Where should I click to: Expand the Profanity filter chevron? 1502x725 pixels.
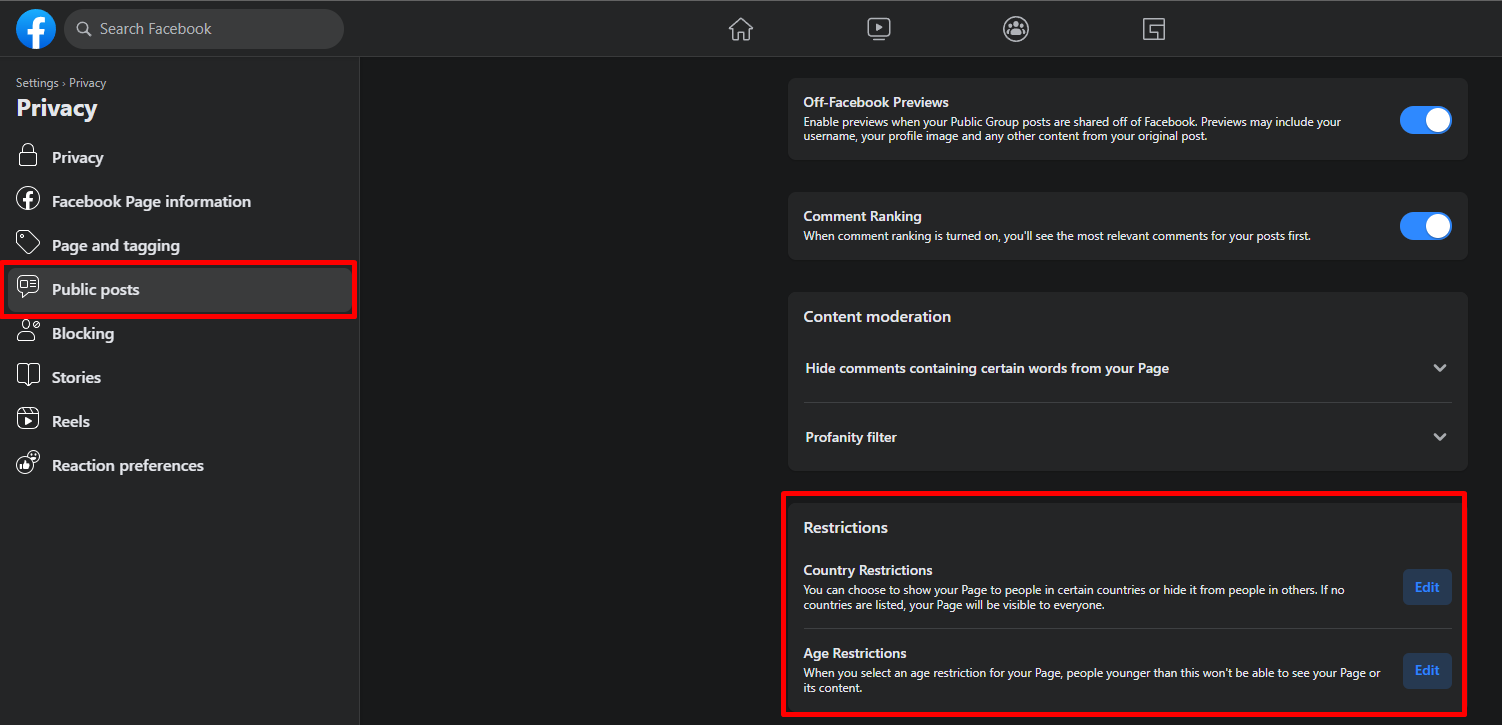[x=1440, y=437]
